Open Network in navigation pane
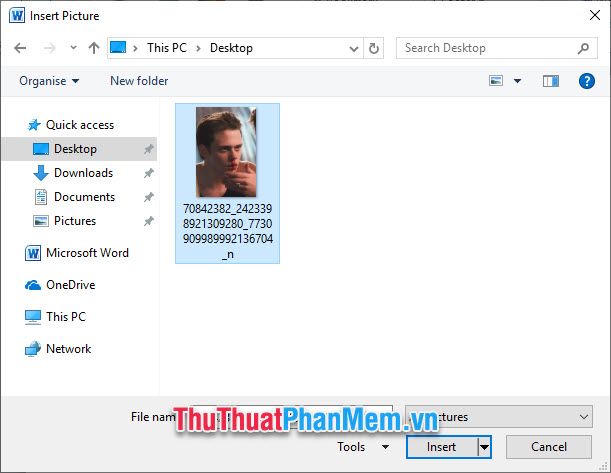 tap(68, 349)
